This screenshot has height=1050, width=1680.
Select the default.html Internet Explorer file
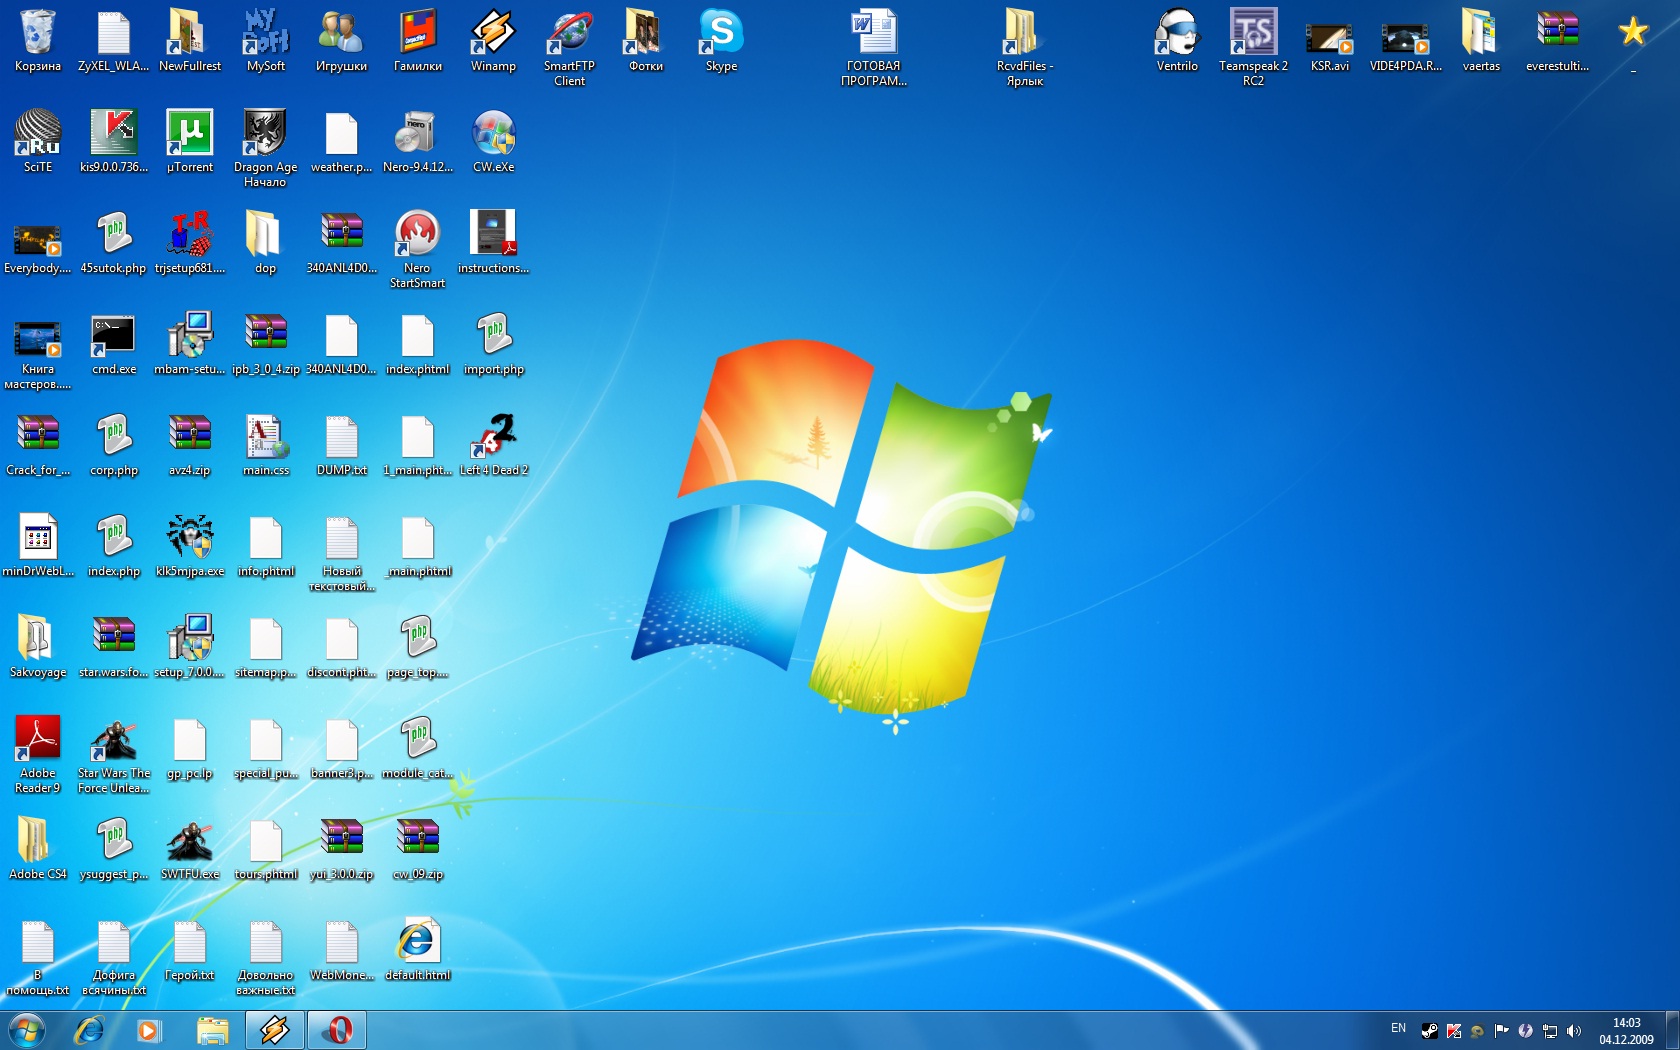pos(417,950)
